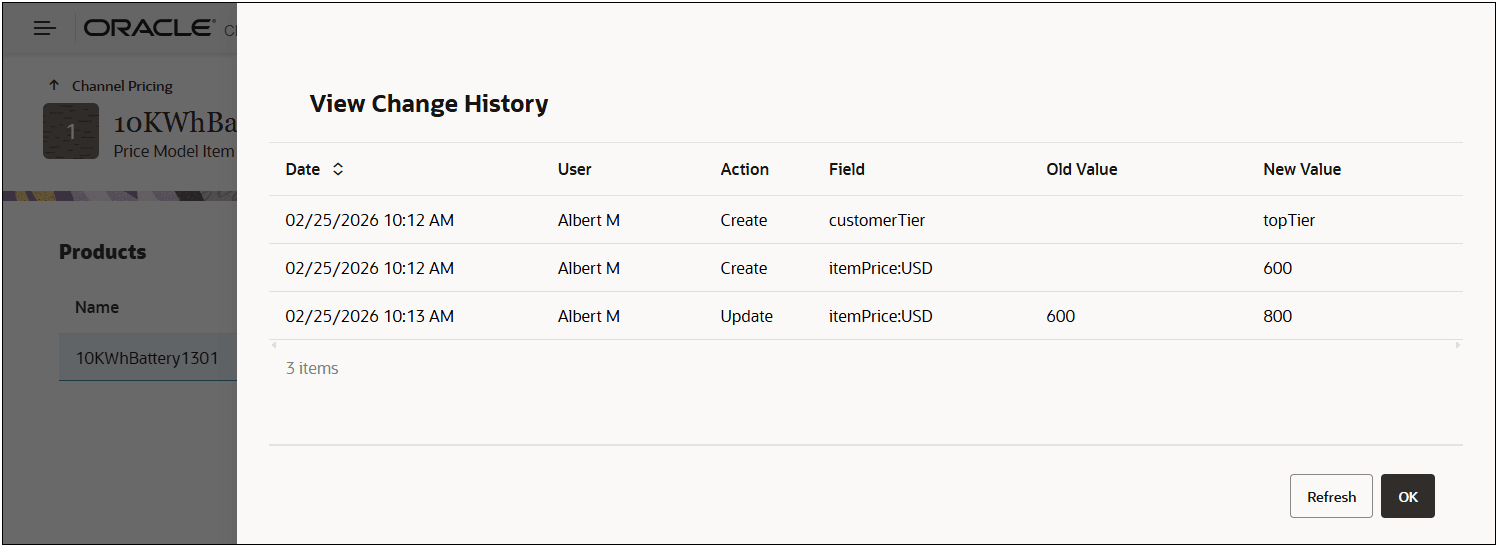1498x547 pixels.
Task: Click the User column header
Action: 575,170
